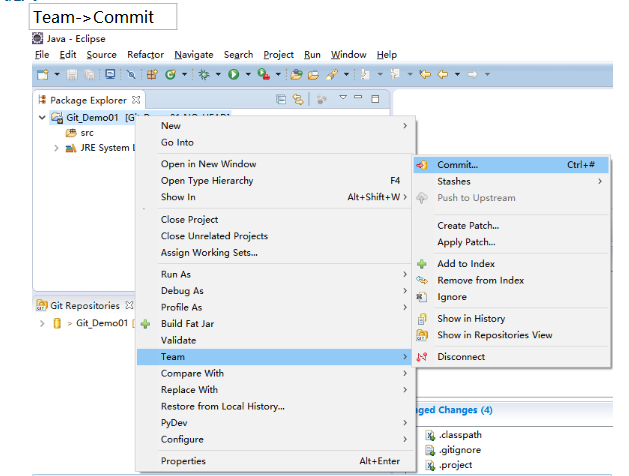Open the Package Explorer View Menu triangle
This screenshot has width=629, height=476.
(343, 97)
